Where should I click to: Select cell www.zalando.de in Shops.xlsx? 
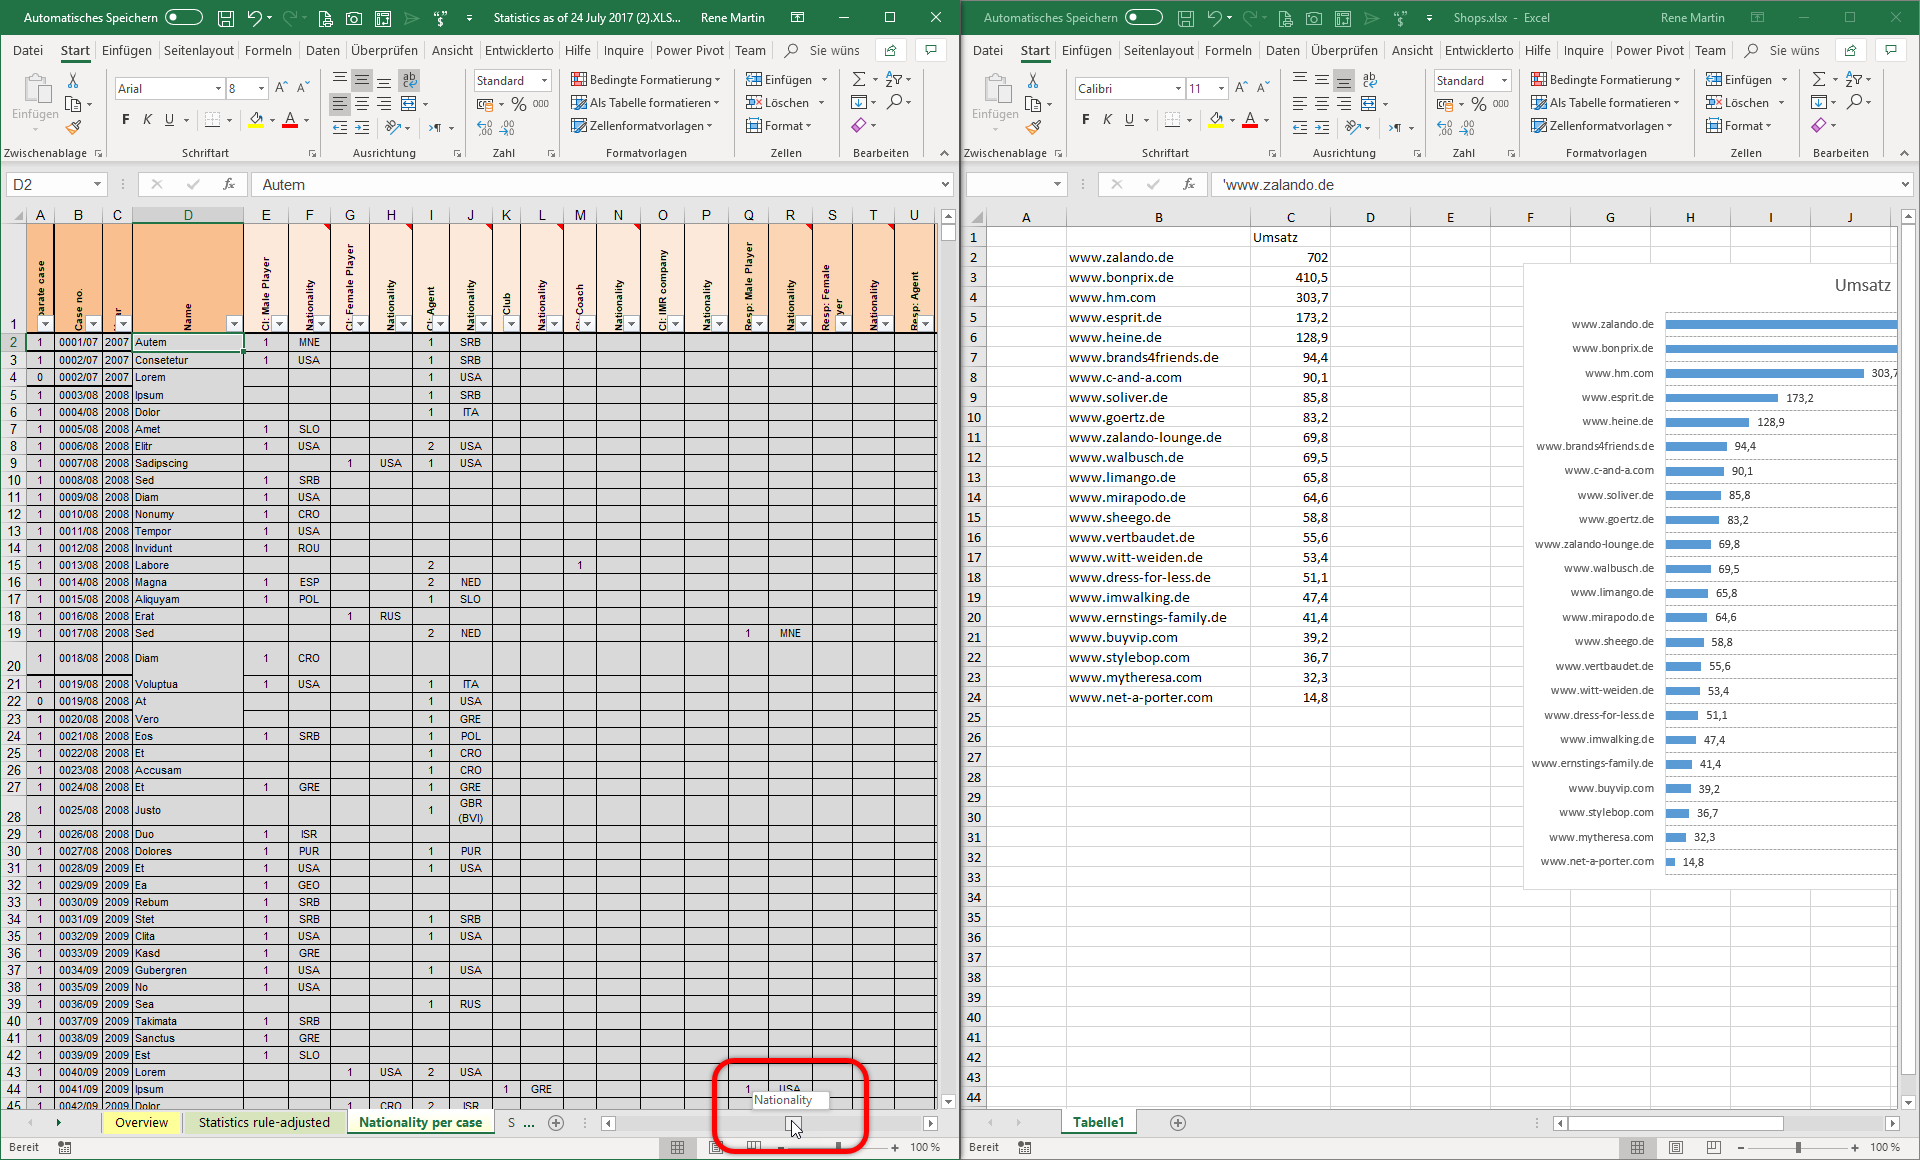click(x=1158, y=257)
